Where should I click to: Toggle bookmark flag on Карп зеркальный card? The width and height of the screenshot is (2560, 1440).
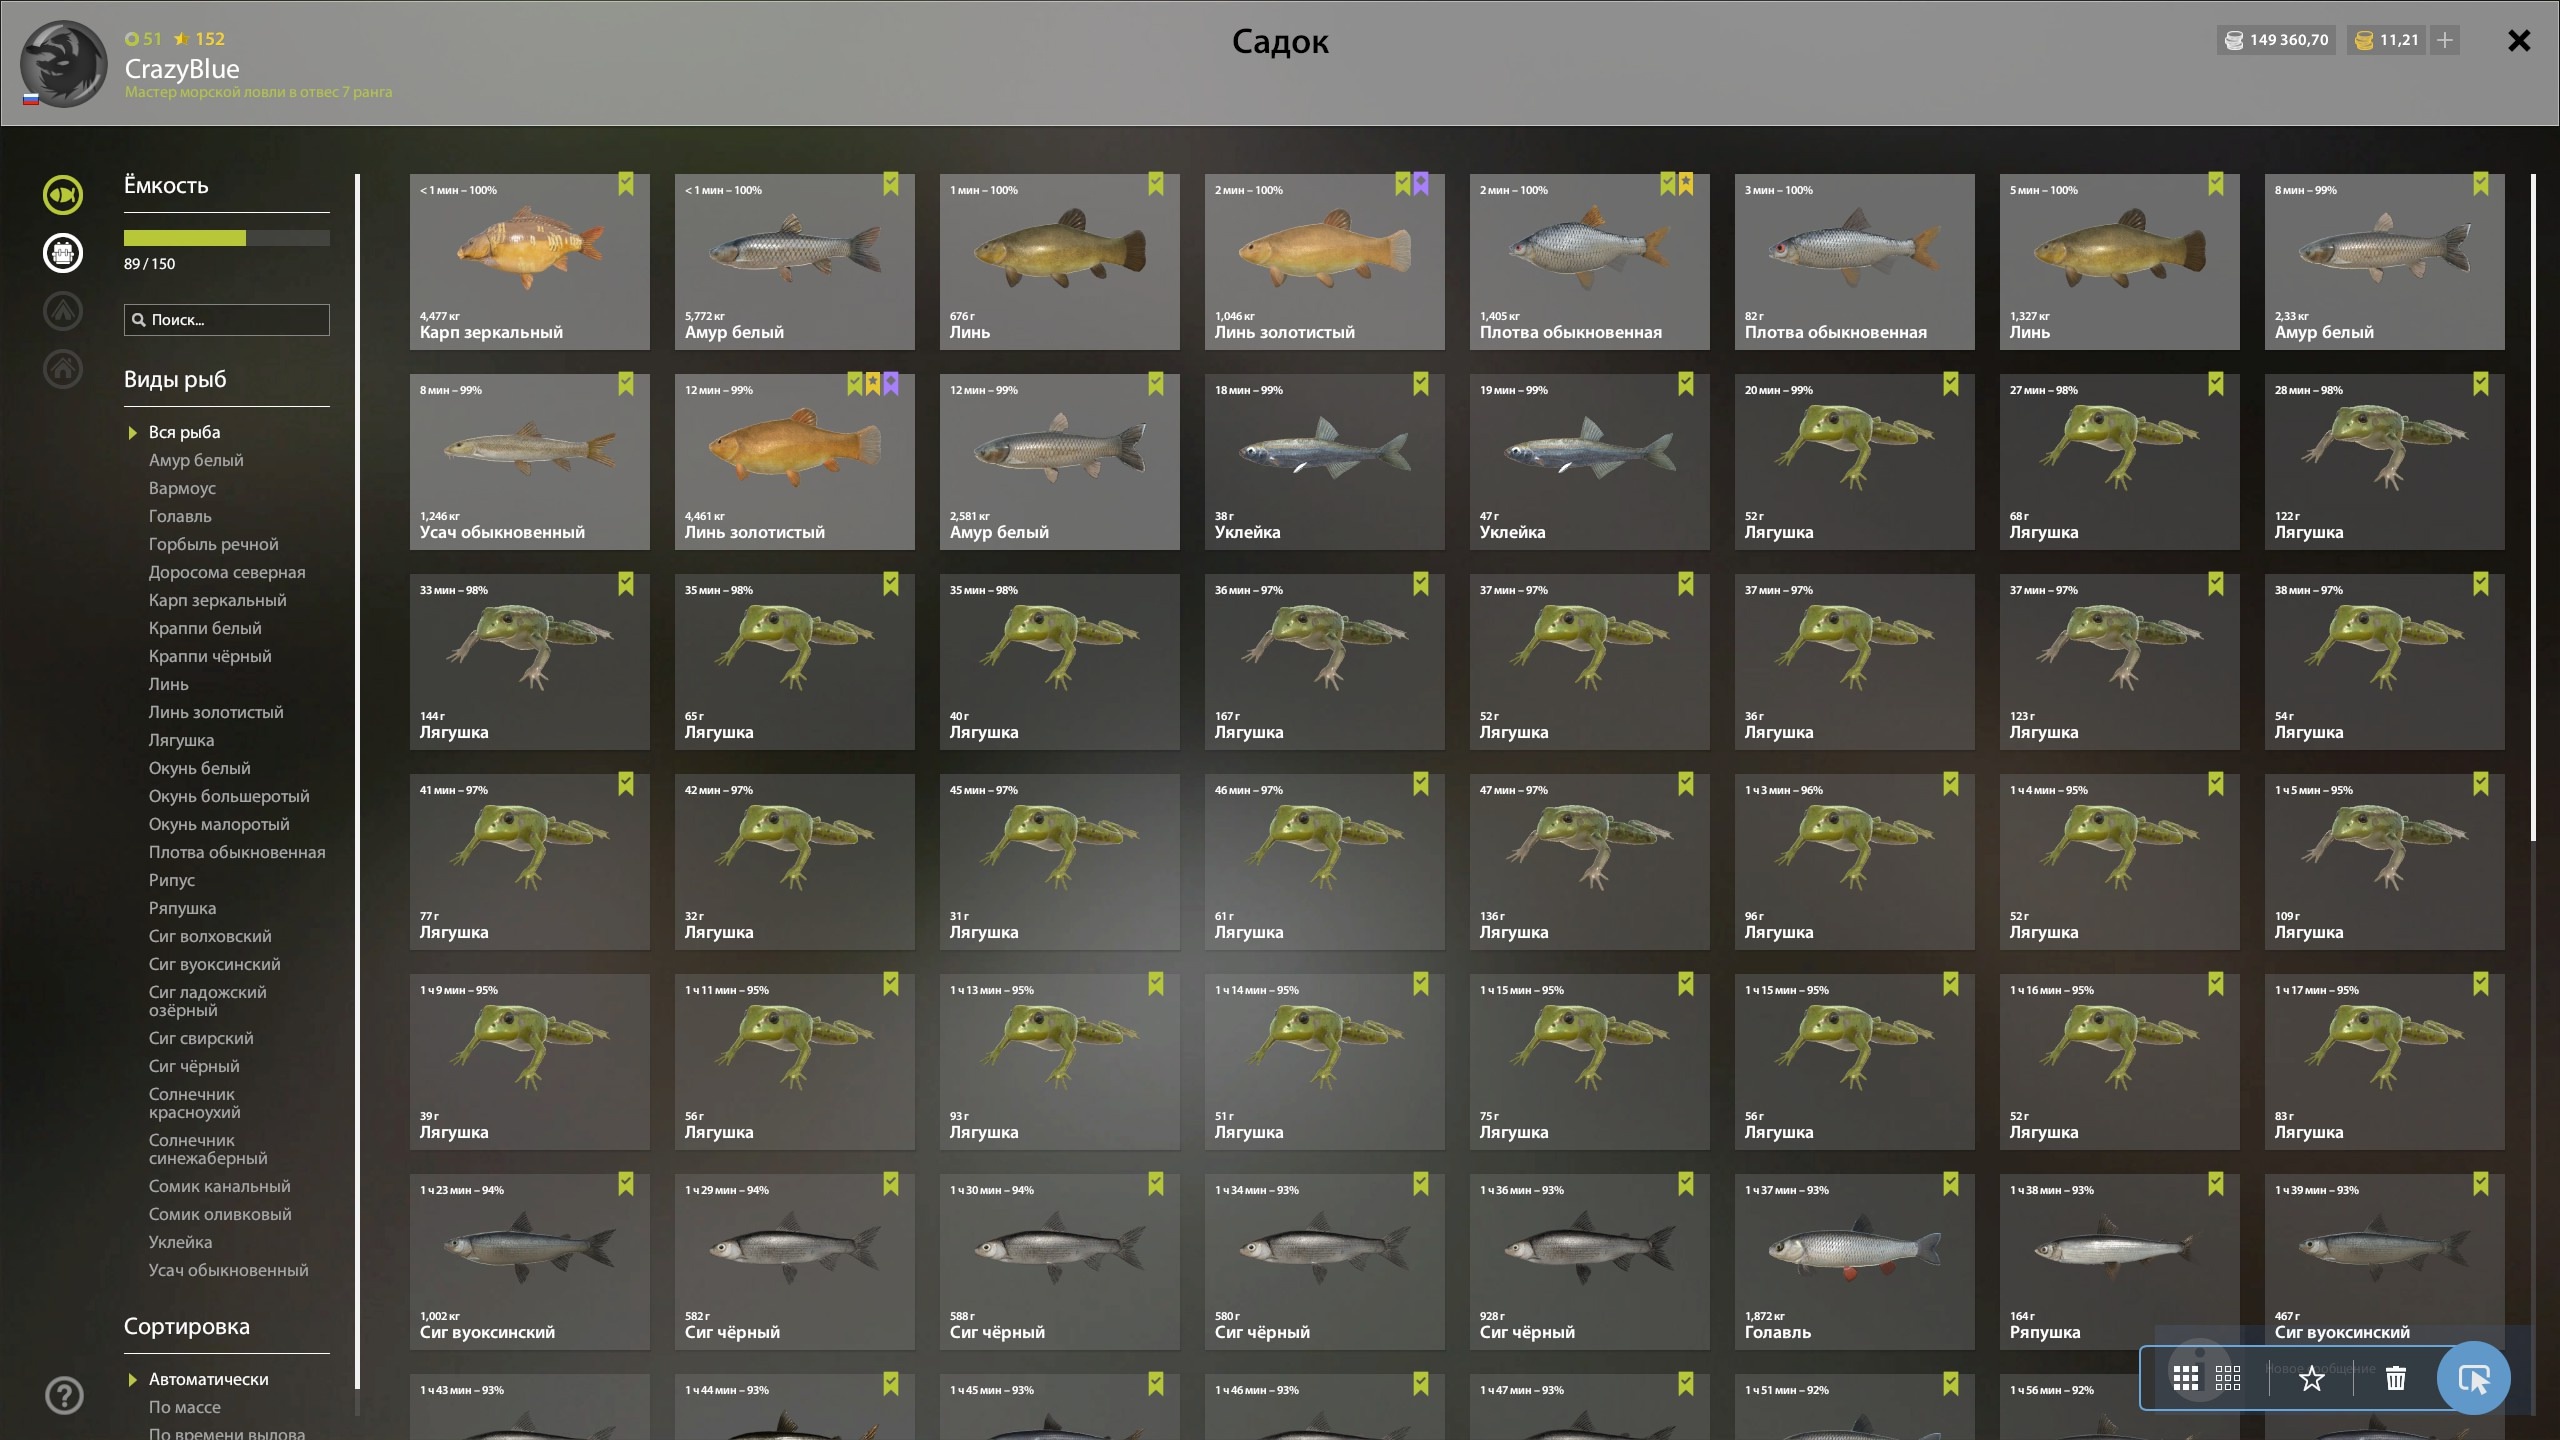626,184
